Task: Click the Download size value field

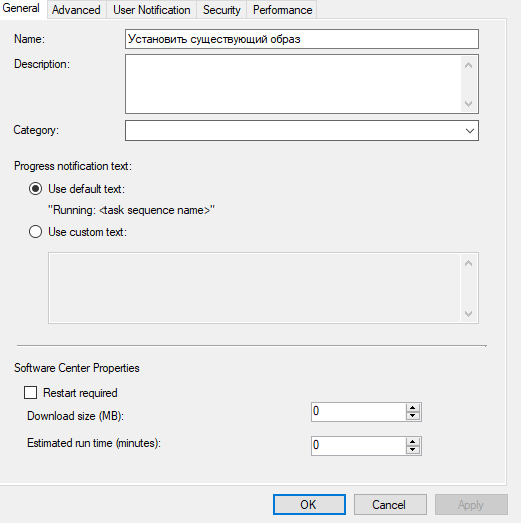Action: (359, 412)
